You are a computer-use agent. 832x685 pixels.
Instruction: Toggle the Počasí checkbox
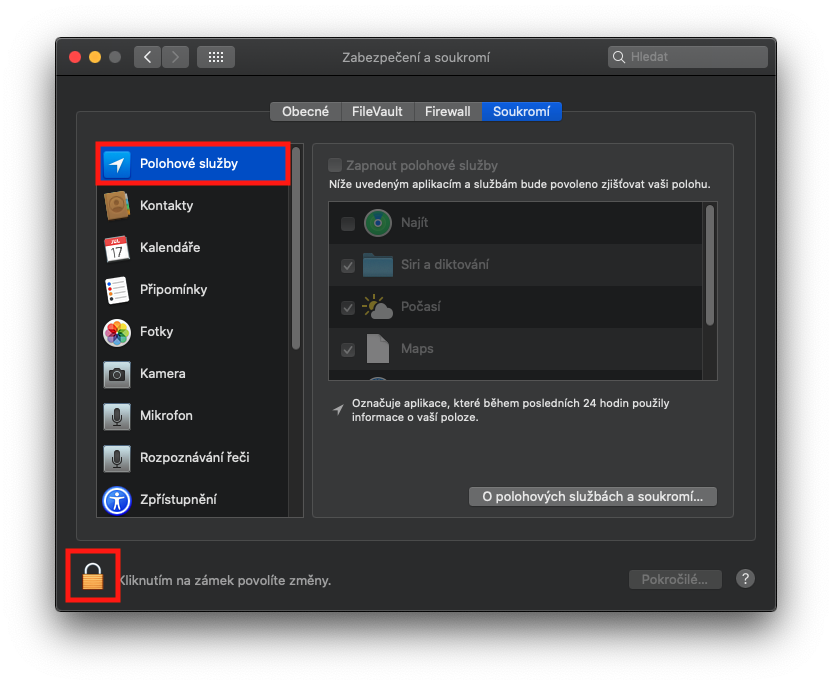click(348, 307)
